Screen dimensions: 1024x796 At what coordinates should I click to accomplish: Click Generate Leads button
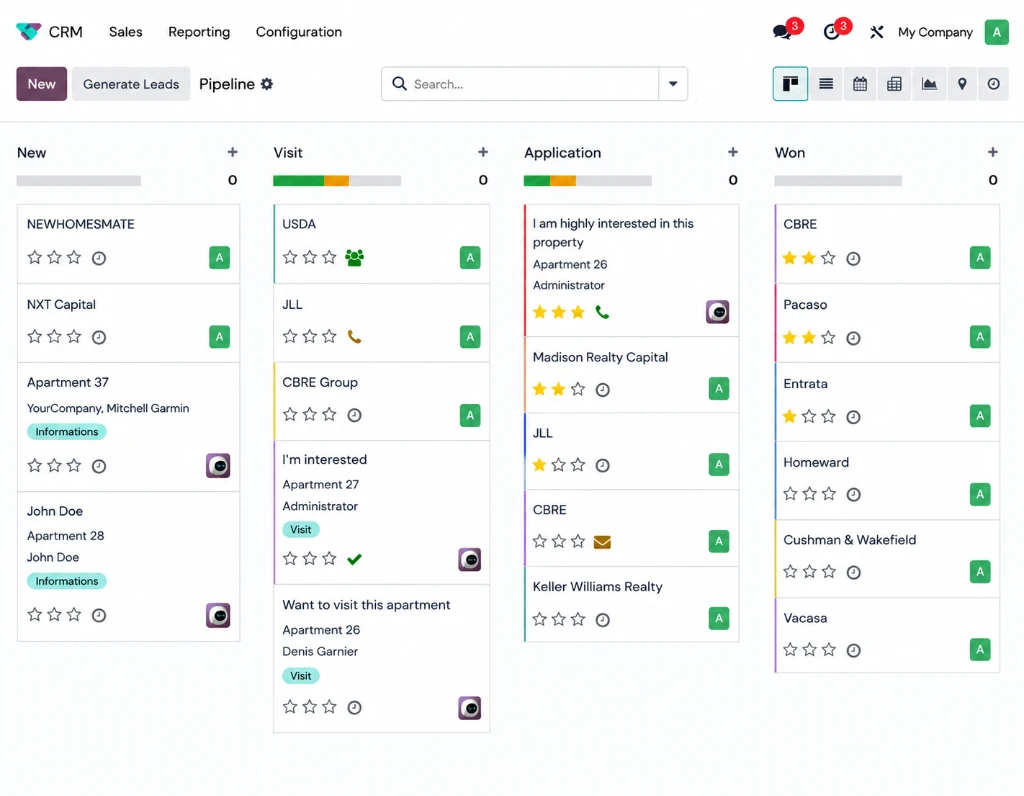131,84
